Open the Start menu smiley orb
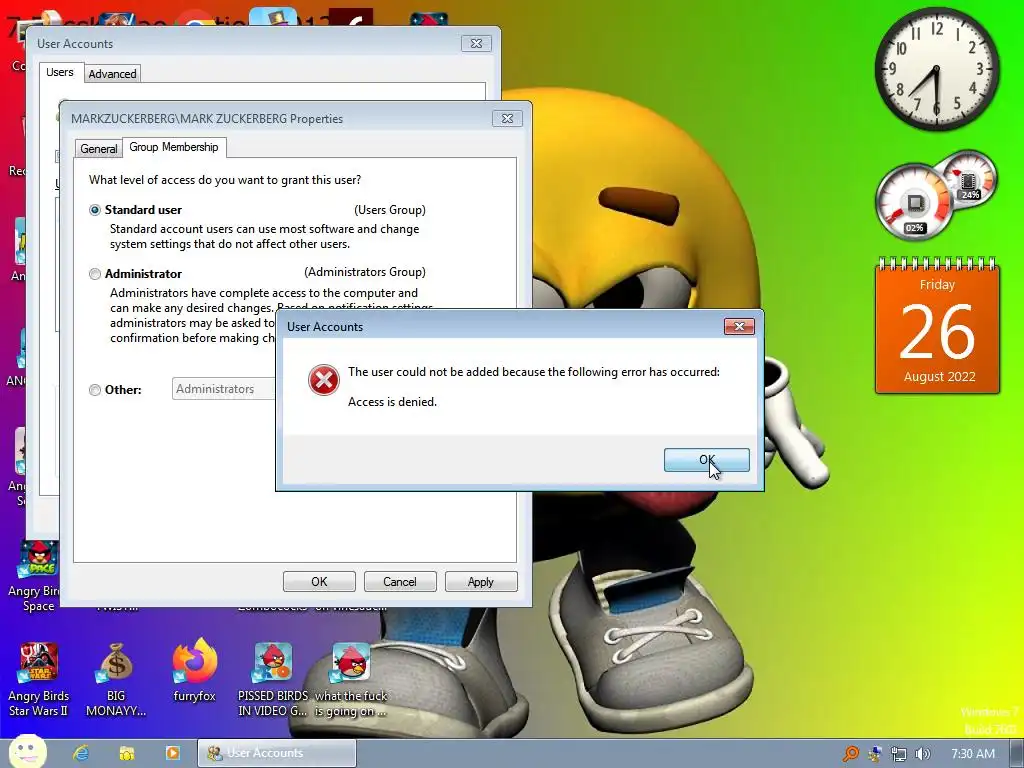Viewport: 1024px width, 768px height. pyautogui.click(x=27, y=751)
